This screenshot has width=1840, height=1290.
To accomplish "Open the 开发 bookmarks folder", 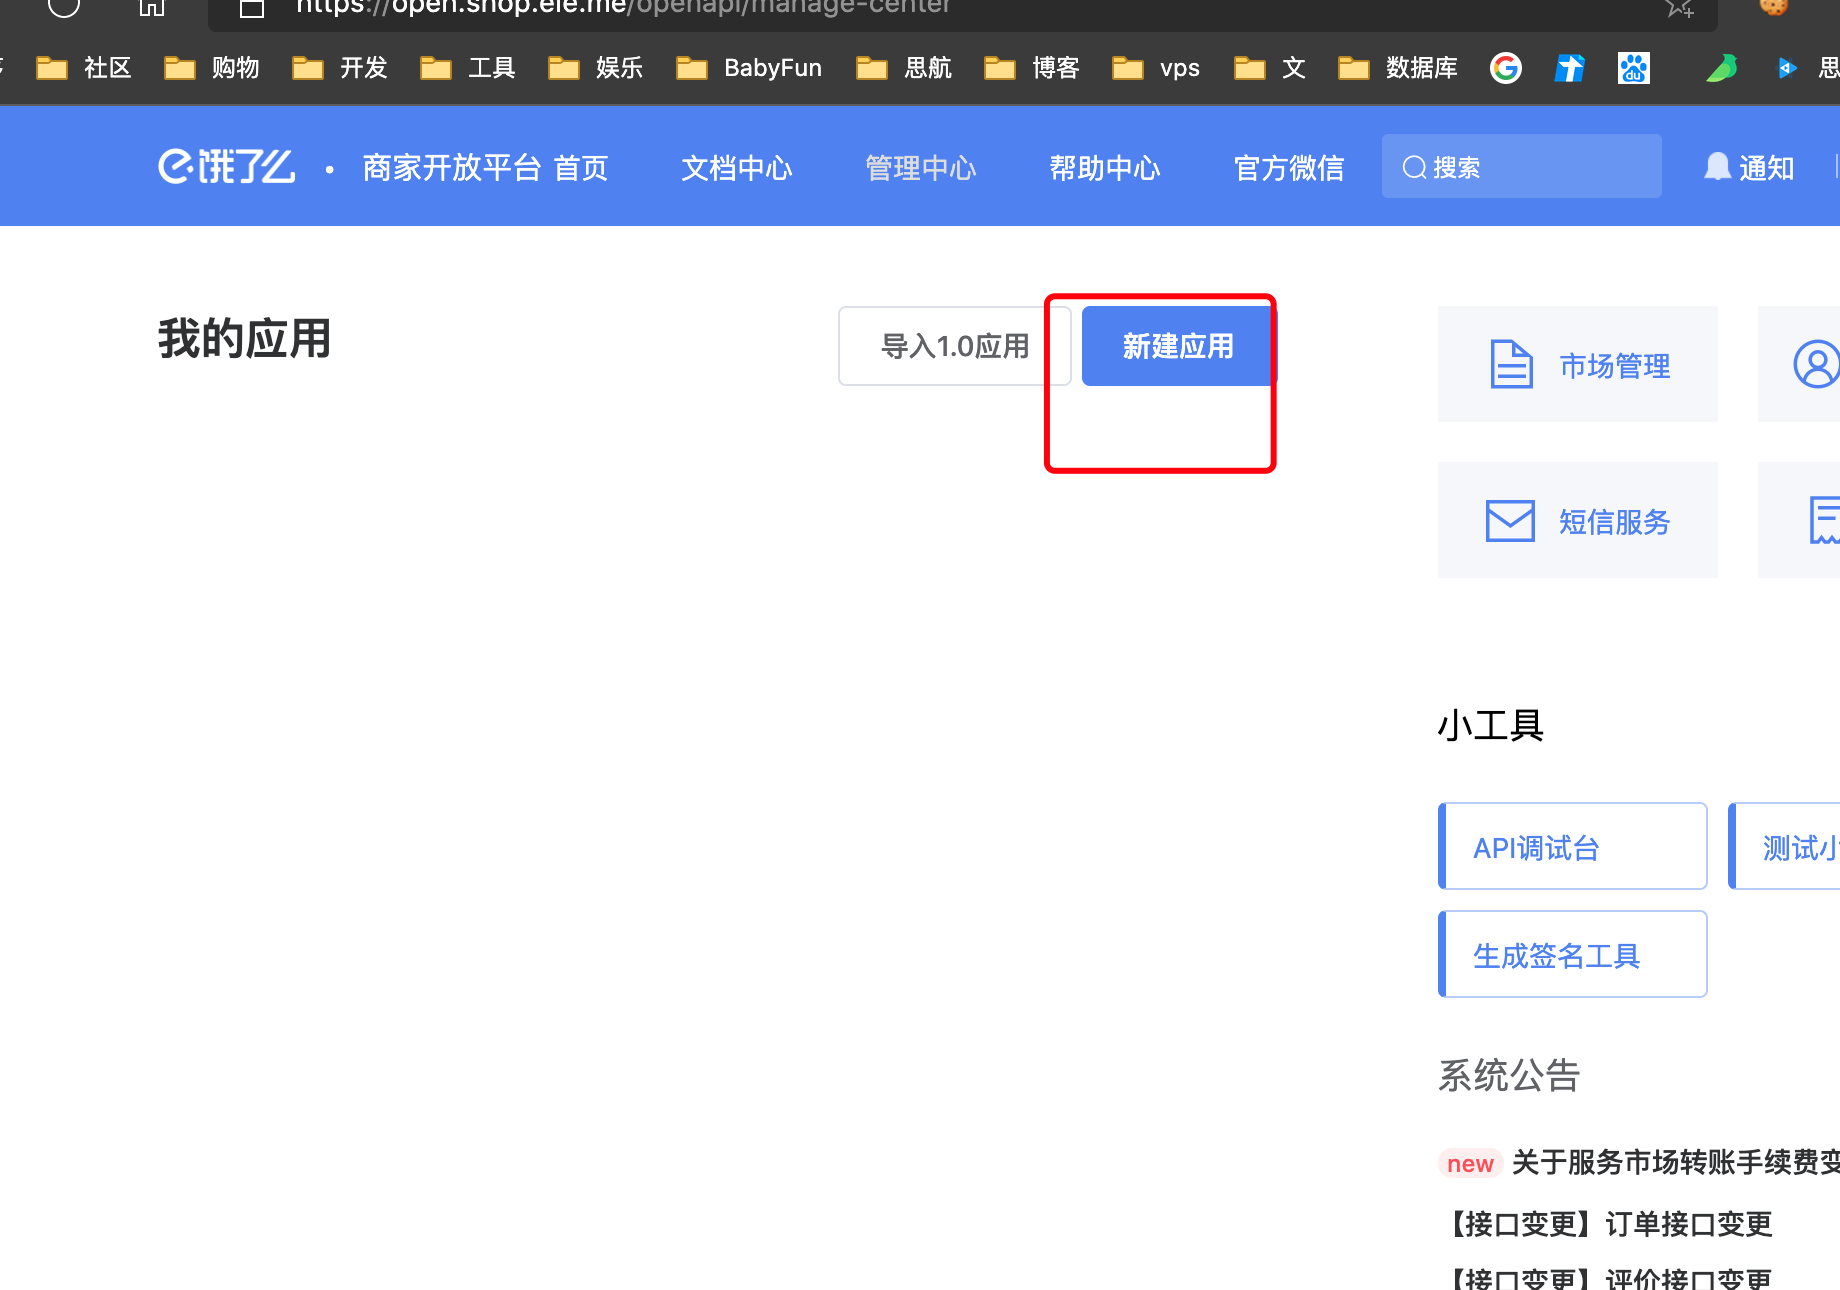I will [x=340, y=68].
